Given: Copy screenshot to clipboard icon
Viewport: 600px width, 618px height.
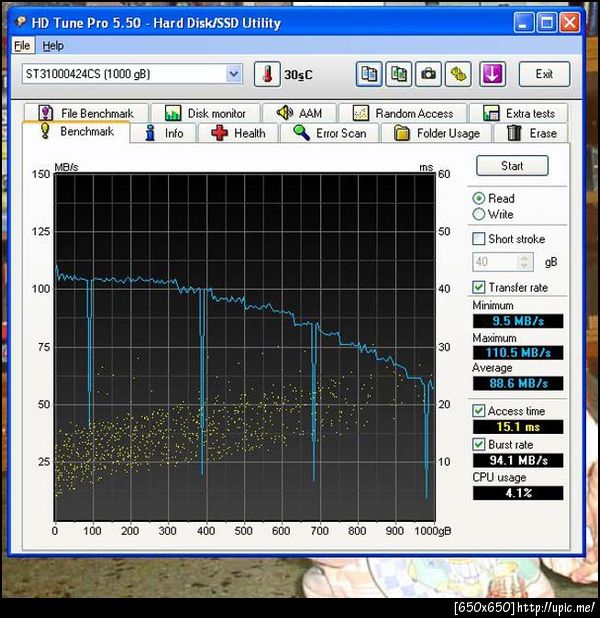Looking at the screenshot, I should pos(399,74).
